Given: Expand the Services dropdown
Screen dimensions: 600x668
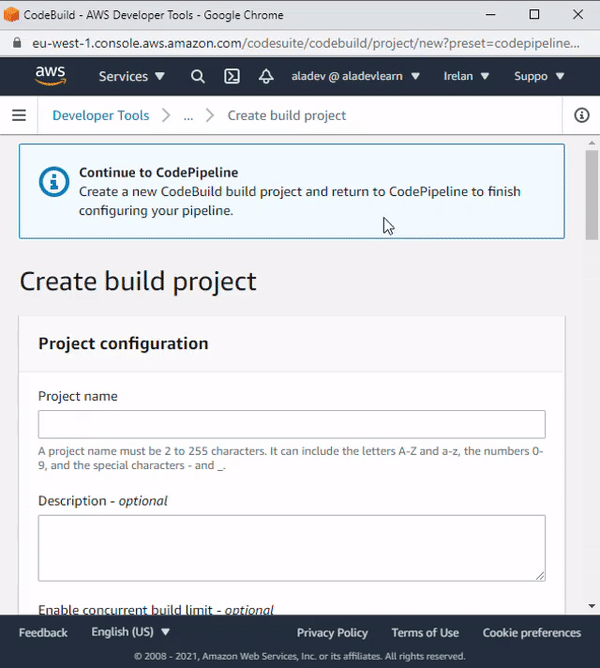Looking at the screenshot, I should (x=132, y=76).
